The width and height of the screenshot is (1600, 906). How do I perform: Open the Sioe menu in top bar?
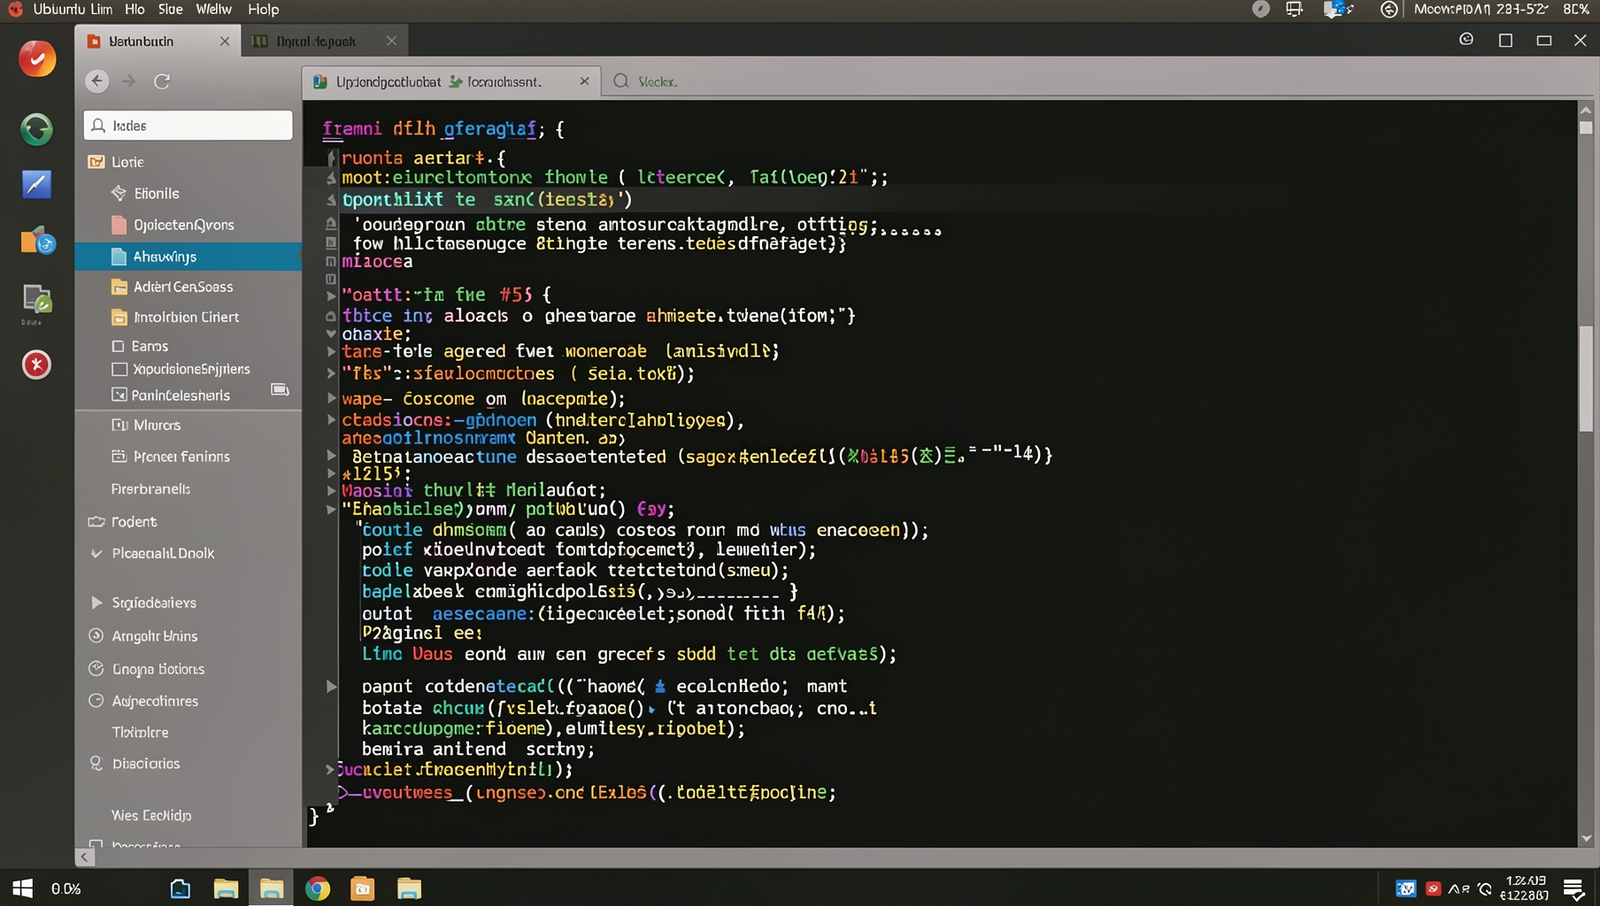(171, 9)
